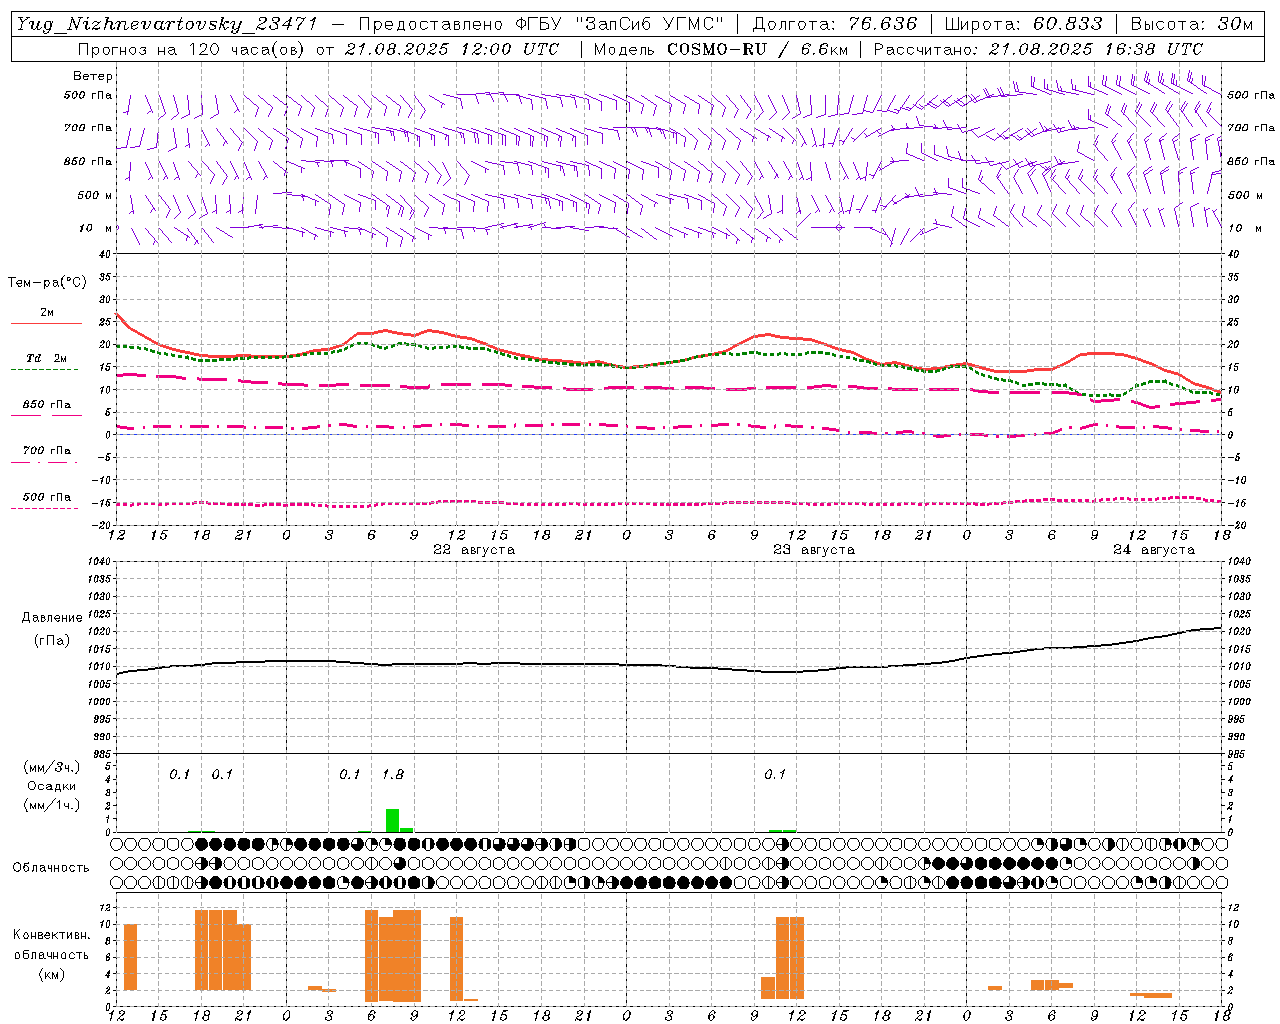Click the 22 августа date label

474,550
